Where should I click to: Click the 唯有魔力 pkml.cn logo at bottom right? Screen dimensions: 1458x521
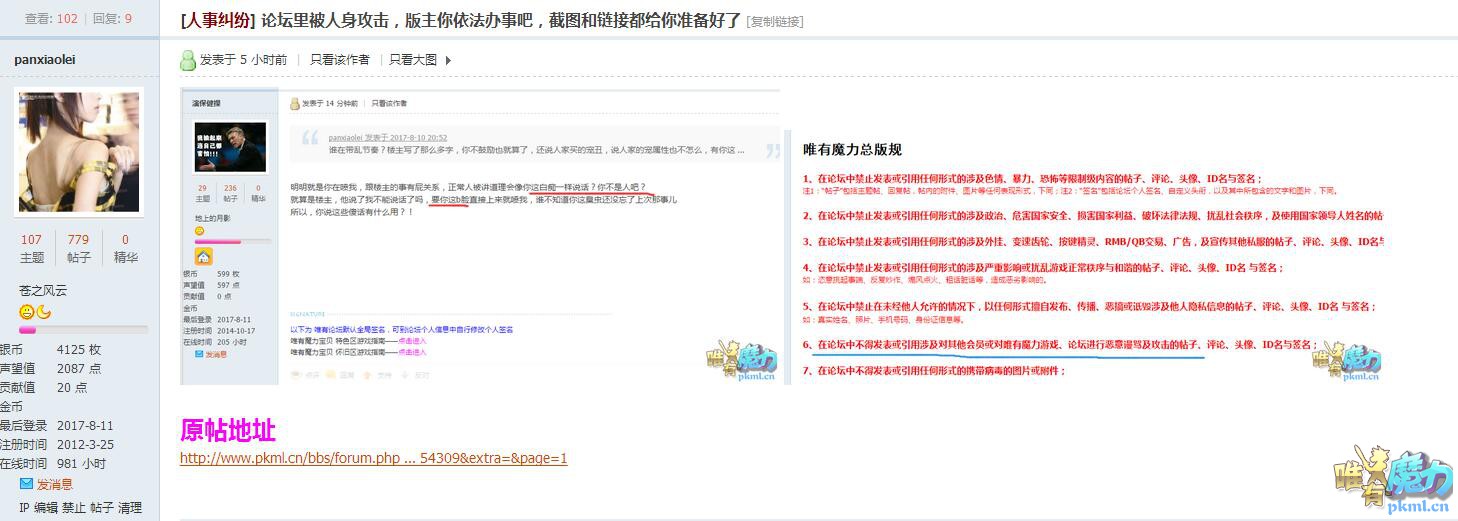1389,479
